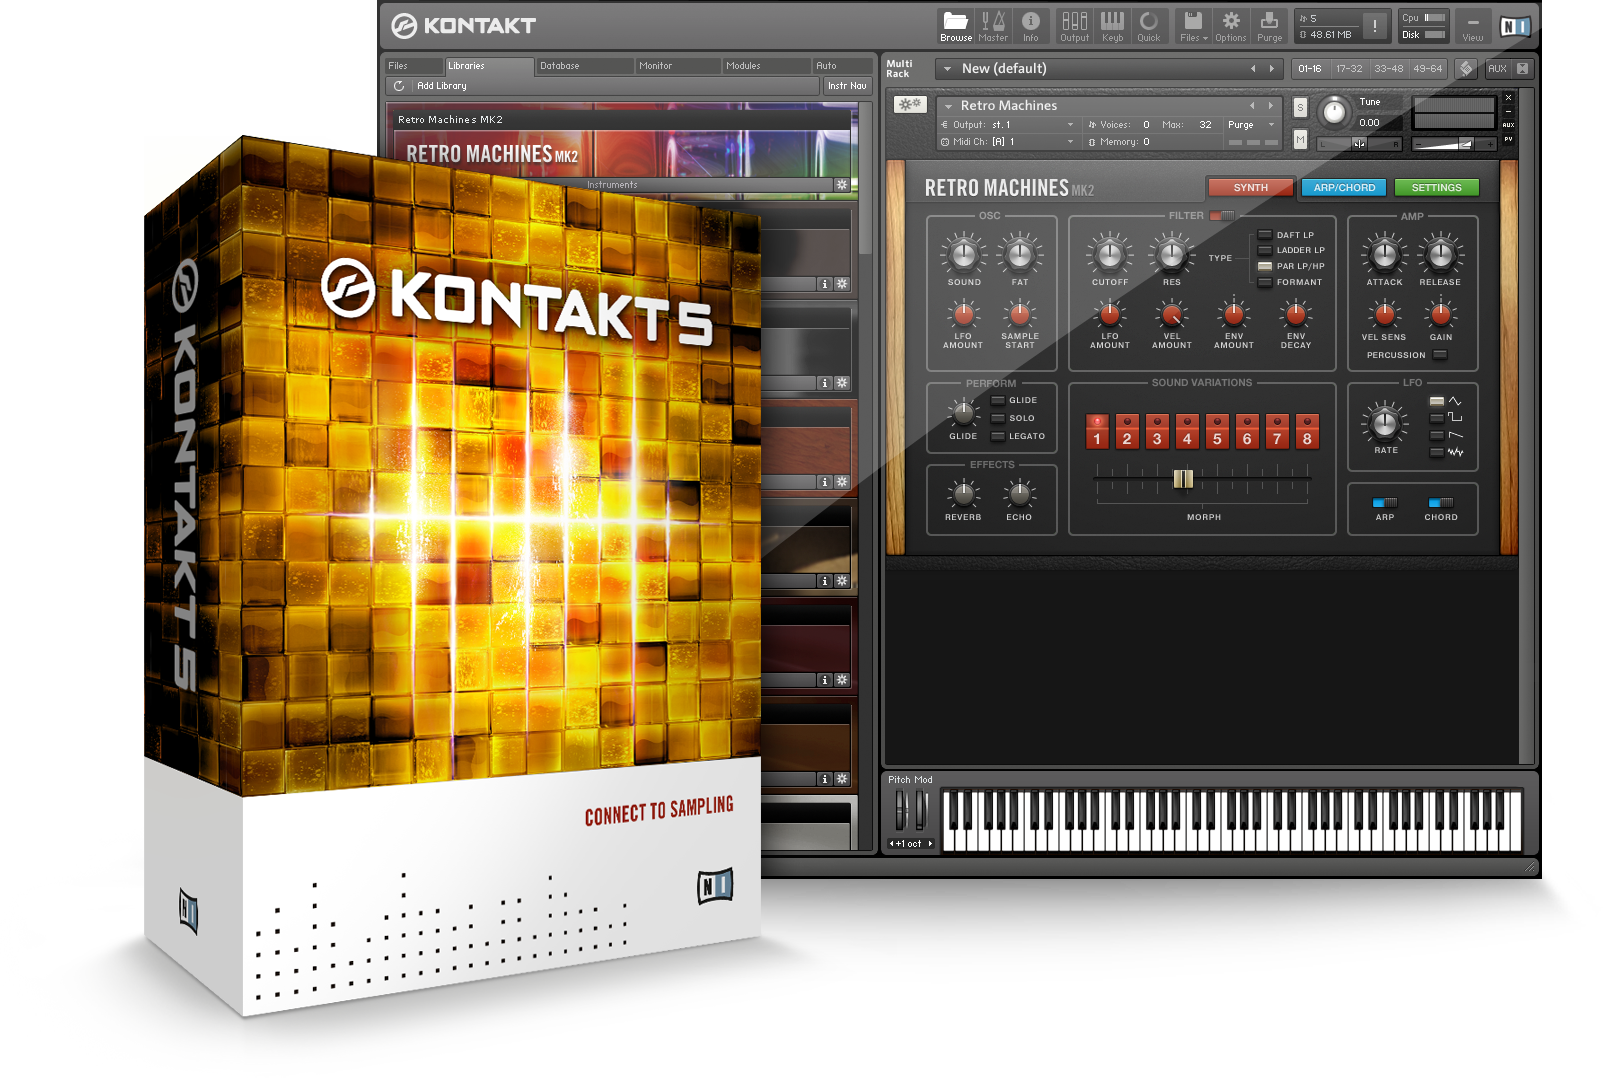
Task: Click the pan center marker icon
Action: pos(1359,144)
